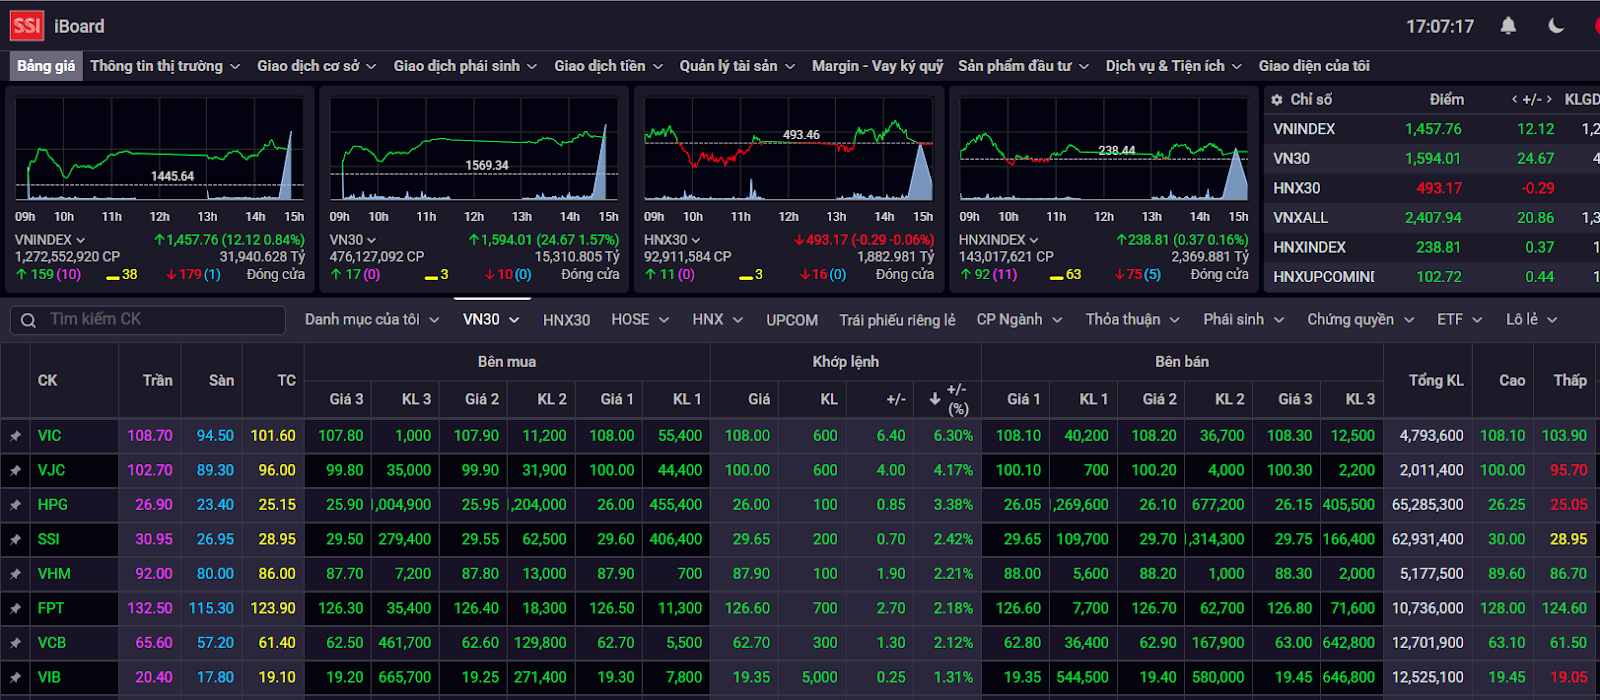Expand Chứng quyền dropdown
The width and height of the screenshot is (1600, 700).
[x=1360, y=319]
